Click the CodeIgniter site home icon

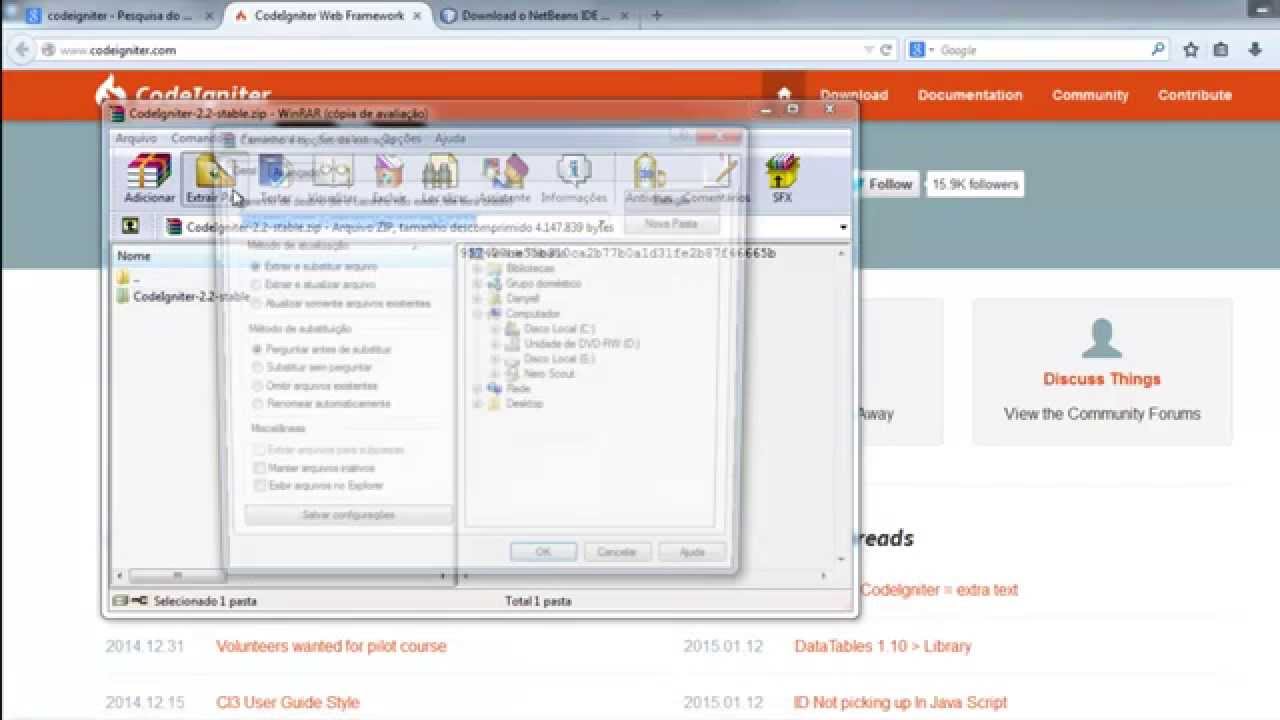coord(784,95)
